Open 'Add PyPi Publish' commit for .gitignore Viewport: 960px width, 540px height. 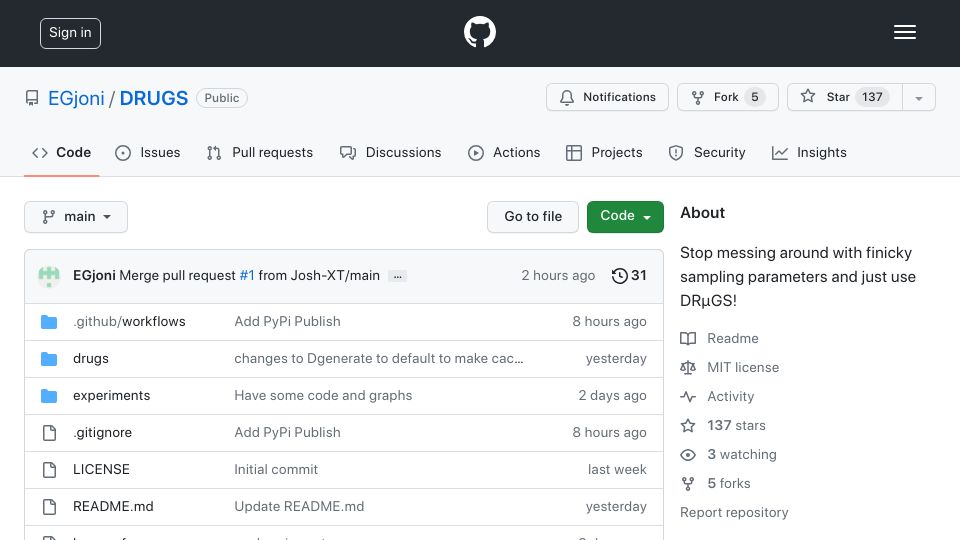coord(287,433)
